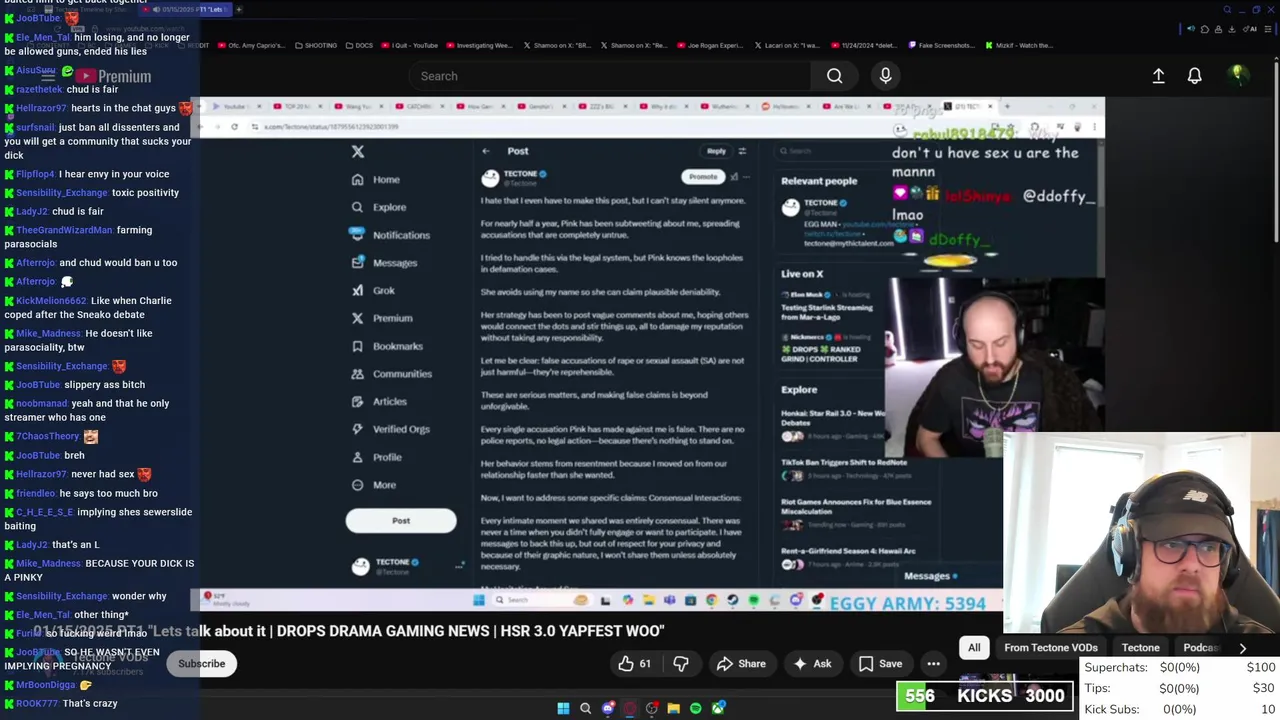
Task: Click Communities in the X sidebar
Action: [391, 373]
